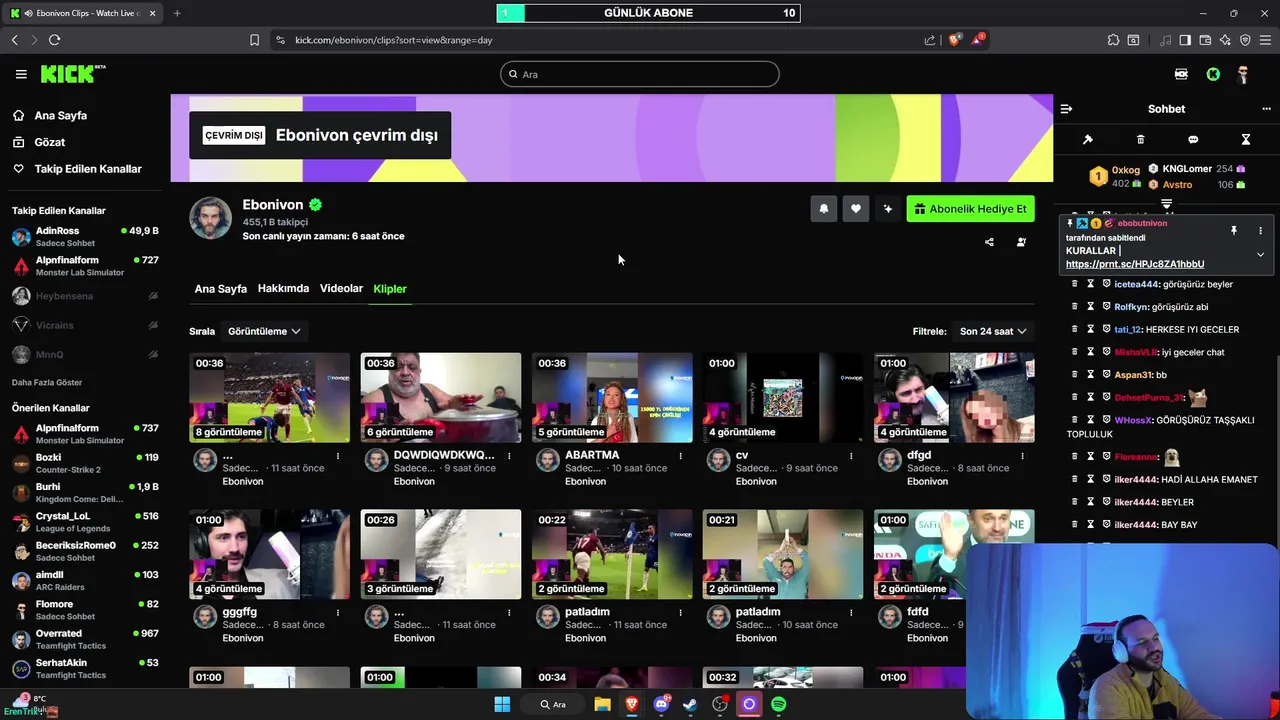1280x720 pixels.
Task: Expand the pinned message chevron
Action: pos(1260,255)
